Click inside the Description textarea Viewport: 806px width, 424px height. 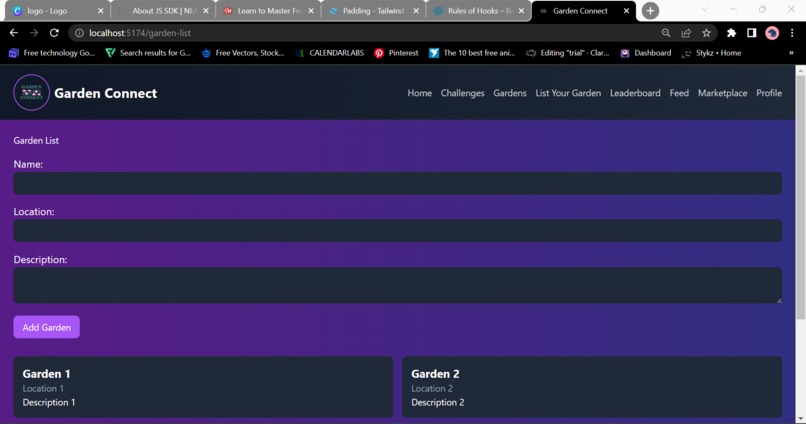pos(397,285)
